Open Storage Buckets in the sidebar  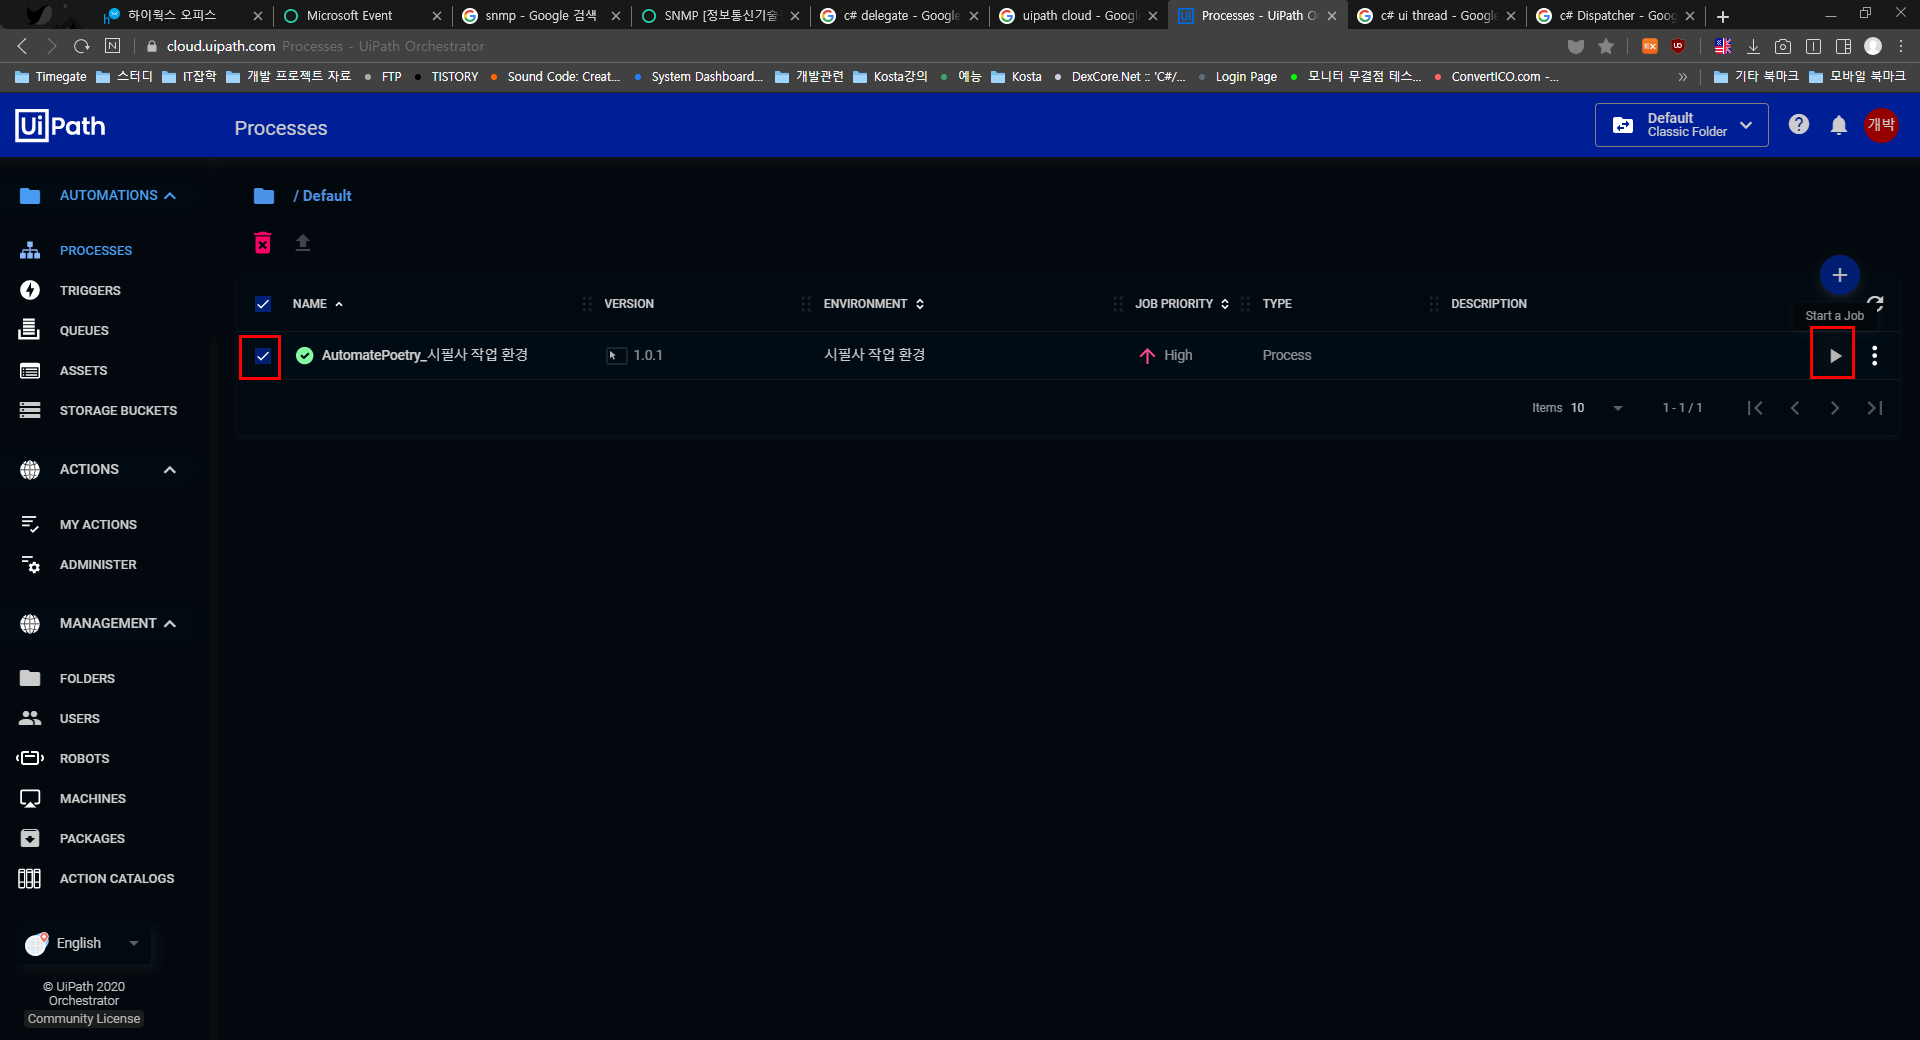tap(118, 411)
